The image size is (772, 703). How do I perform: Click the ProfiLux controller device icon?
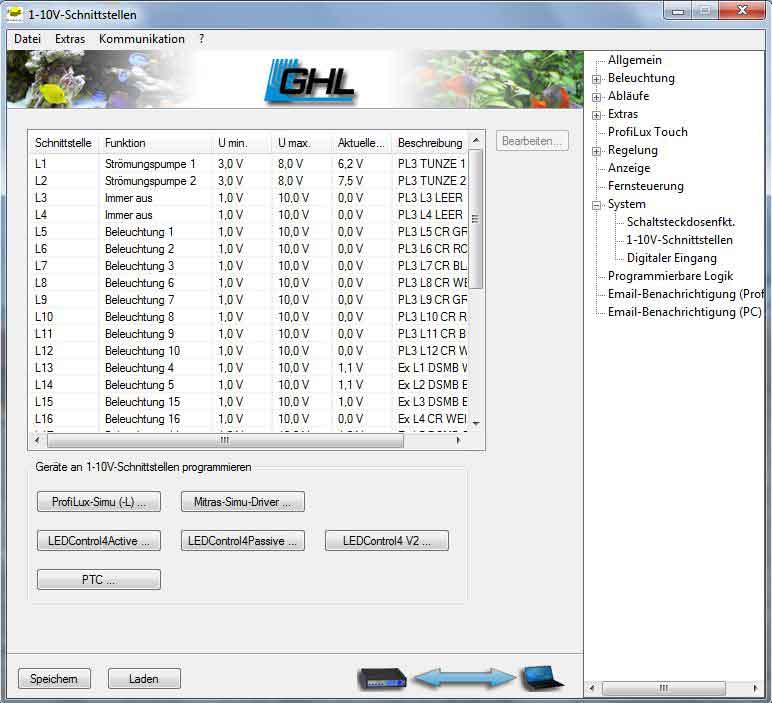[382, 678]
